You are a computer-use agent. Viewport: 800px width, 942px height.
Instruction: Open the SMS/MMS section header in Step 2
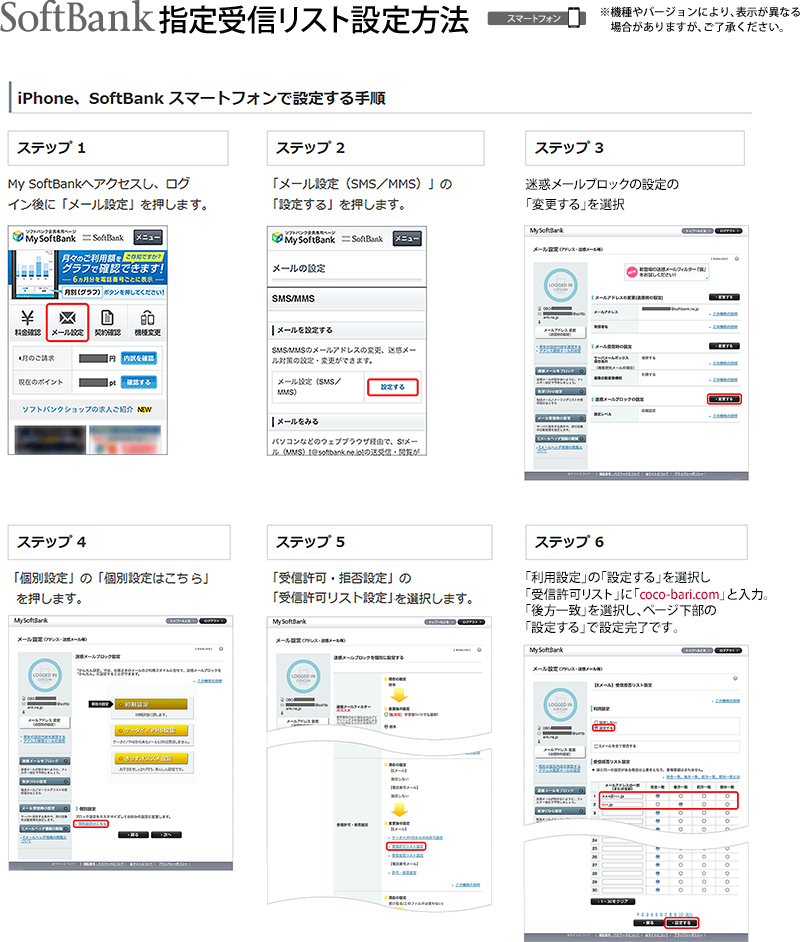click(x=347, y=299)
